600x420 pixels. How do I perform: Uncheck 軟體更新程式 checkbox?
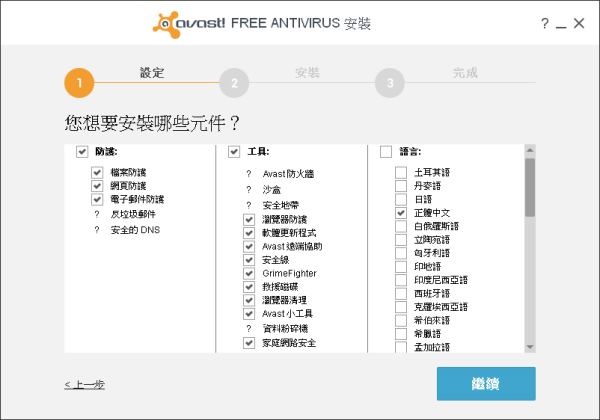[x=249, y=233]
